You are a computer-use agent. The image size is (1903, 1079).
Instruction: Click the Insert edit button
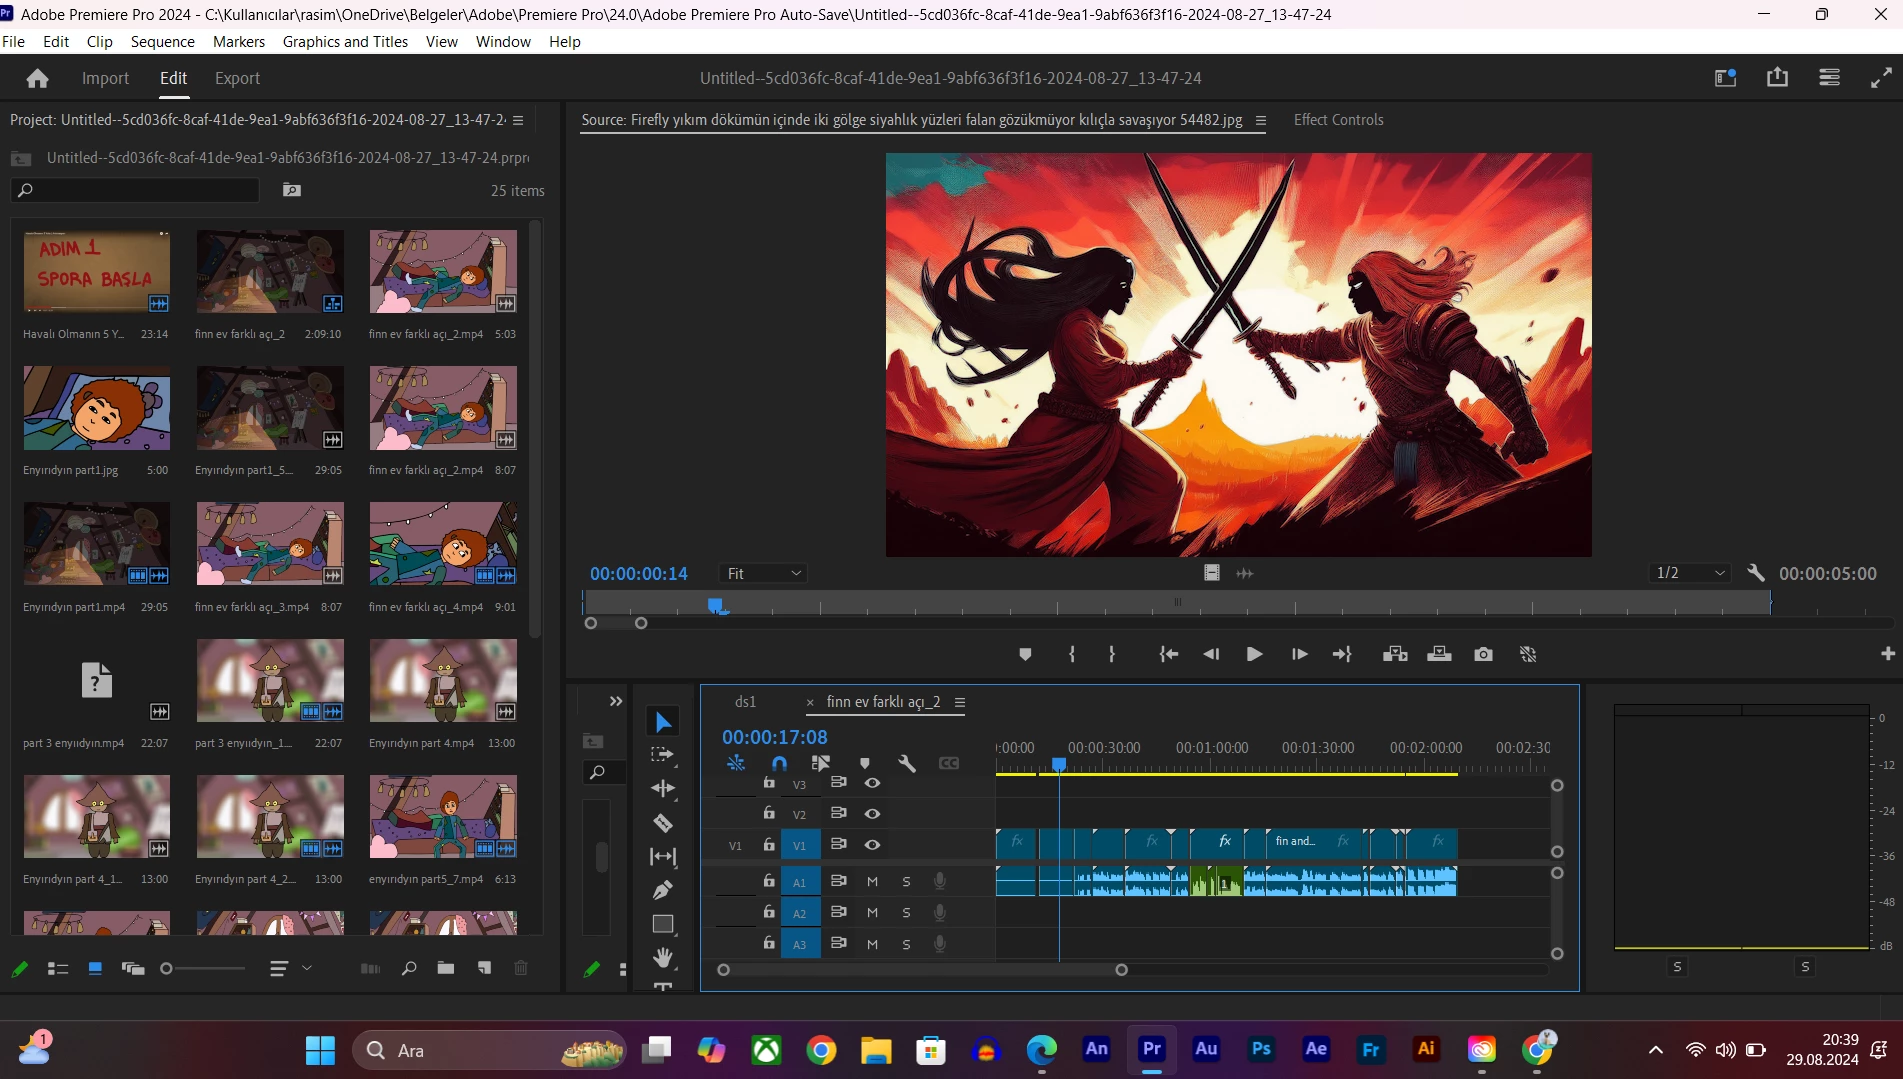1395,654
